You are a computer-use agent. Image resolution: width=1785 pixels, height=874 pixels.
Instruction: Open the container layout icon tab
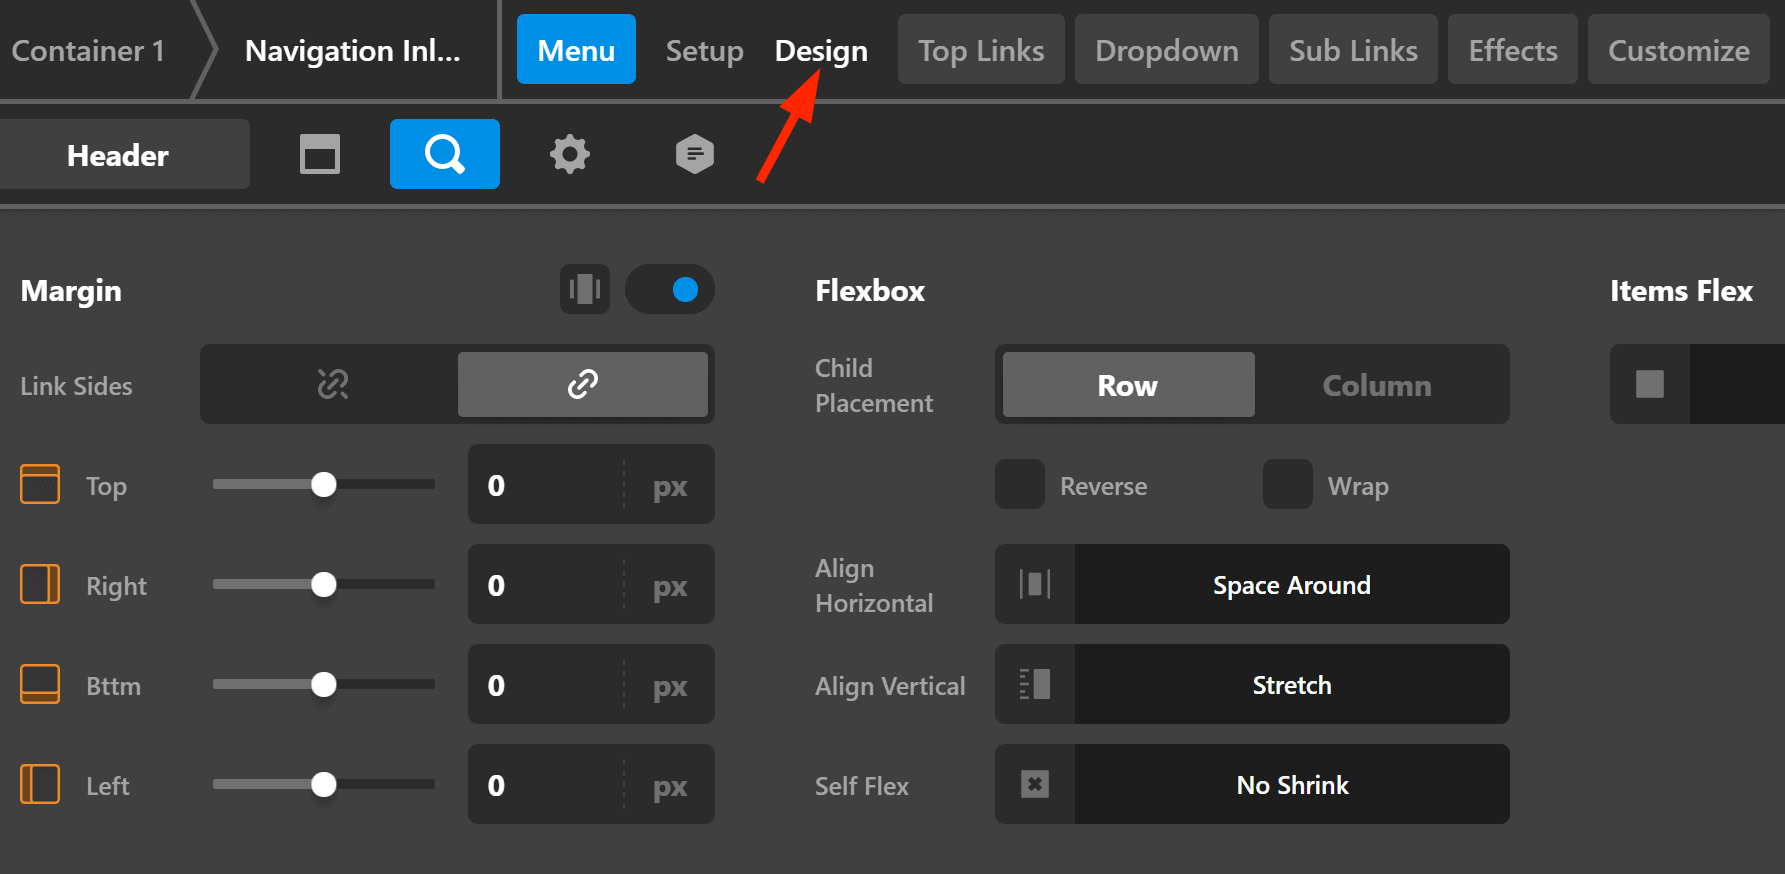320,154
